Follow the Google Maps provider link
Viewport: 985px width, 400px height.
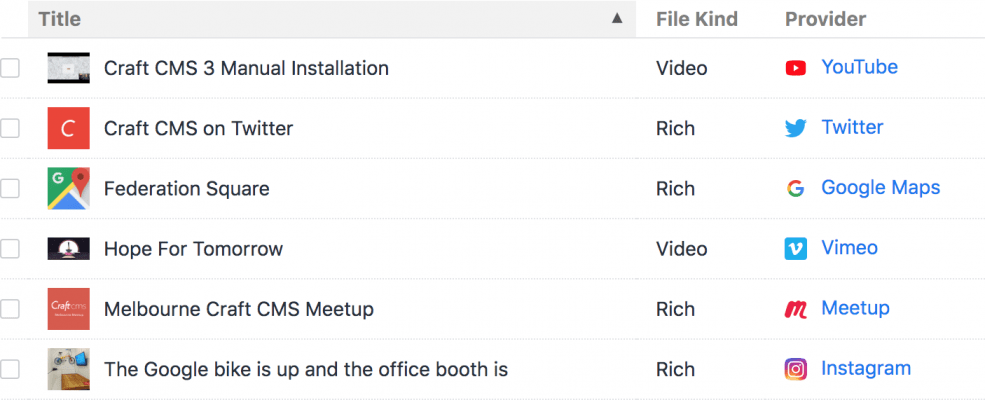point(880,187)
